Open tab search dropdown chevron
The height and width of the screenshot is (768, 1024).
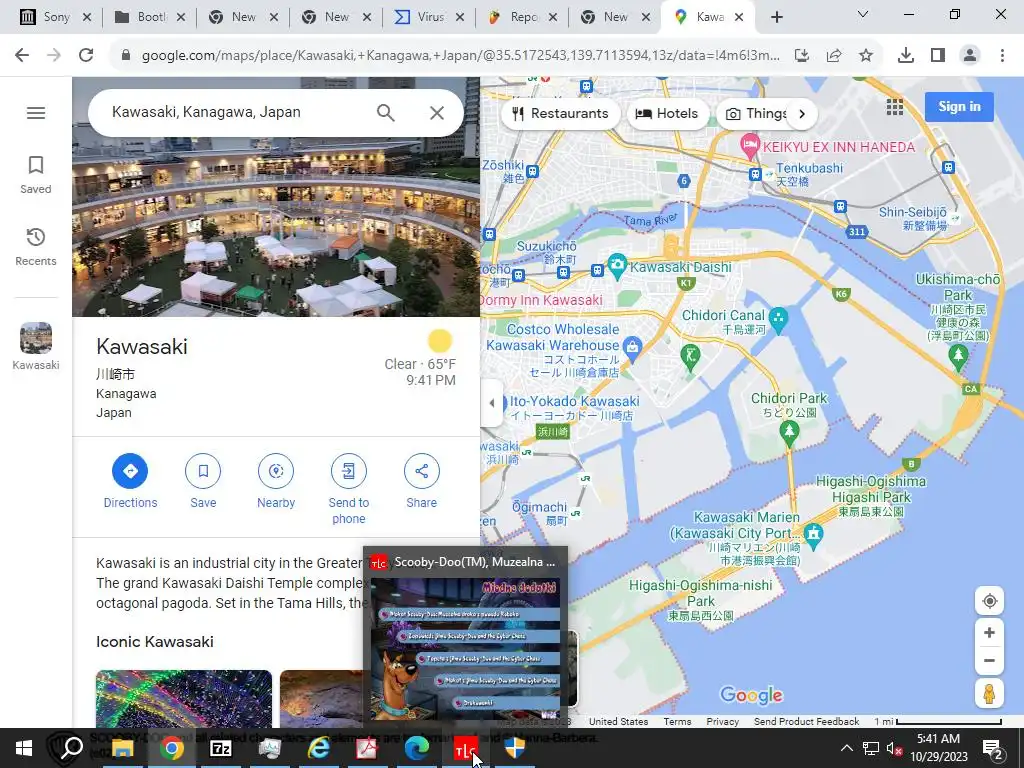click(863, 14)
